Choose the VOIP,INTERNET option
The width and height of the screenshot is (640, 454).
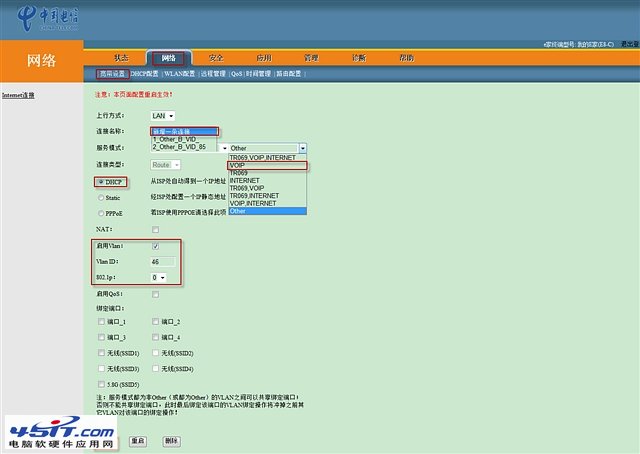point(267,203)
